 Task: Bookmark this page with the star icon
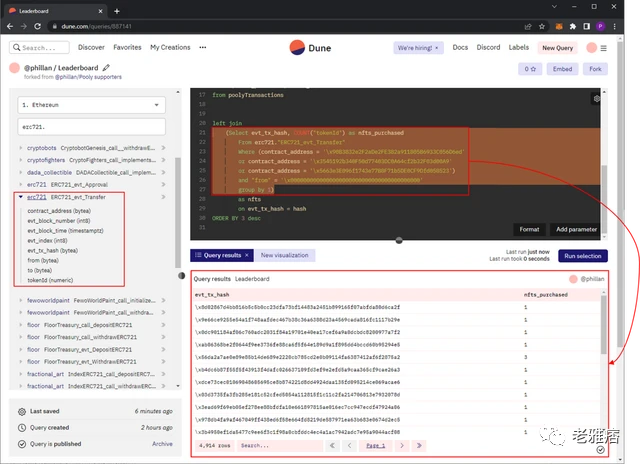click(x=542, y=27)
